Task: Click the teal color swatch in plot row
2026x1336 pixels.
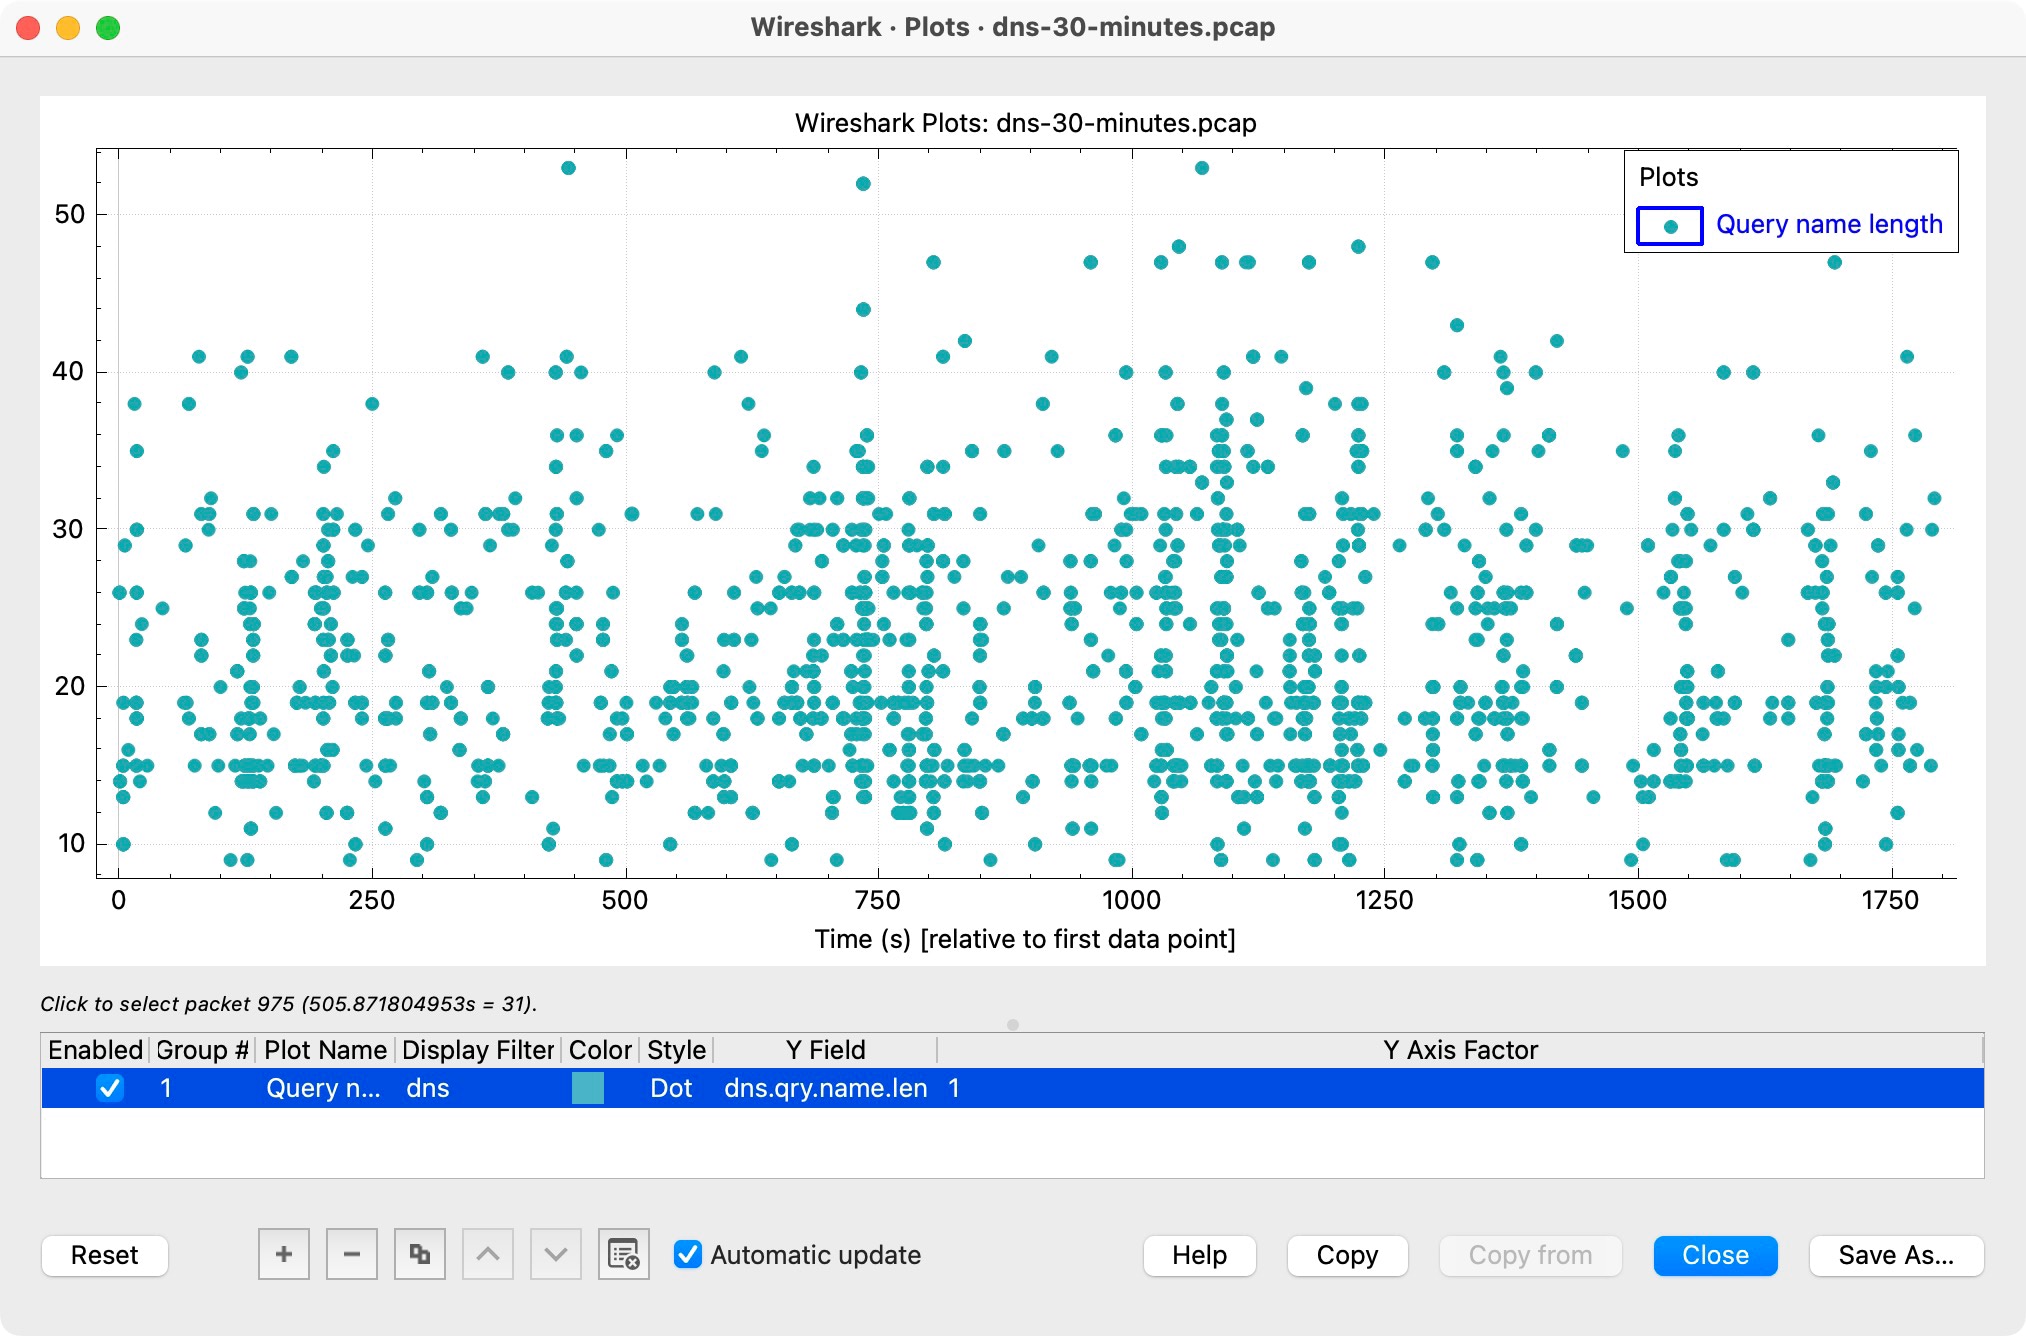Action: tap(587, 1088)
